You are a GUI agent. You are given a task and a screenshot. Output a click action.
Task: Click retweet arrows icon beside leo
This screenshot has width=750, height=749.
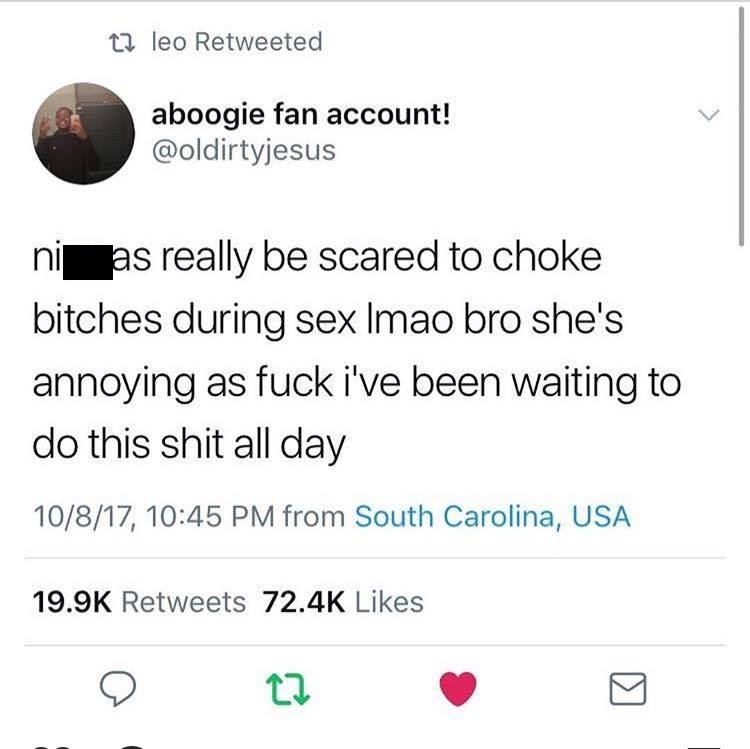click(x=122, y=42)
